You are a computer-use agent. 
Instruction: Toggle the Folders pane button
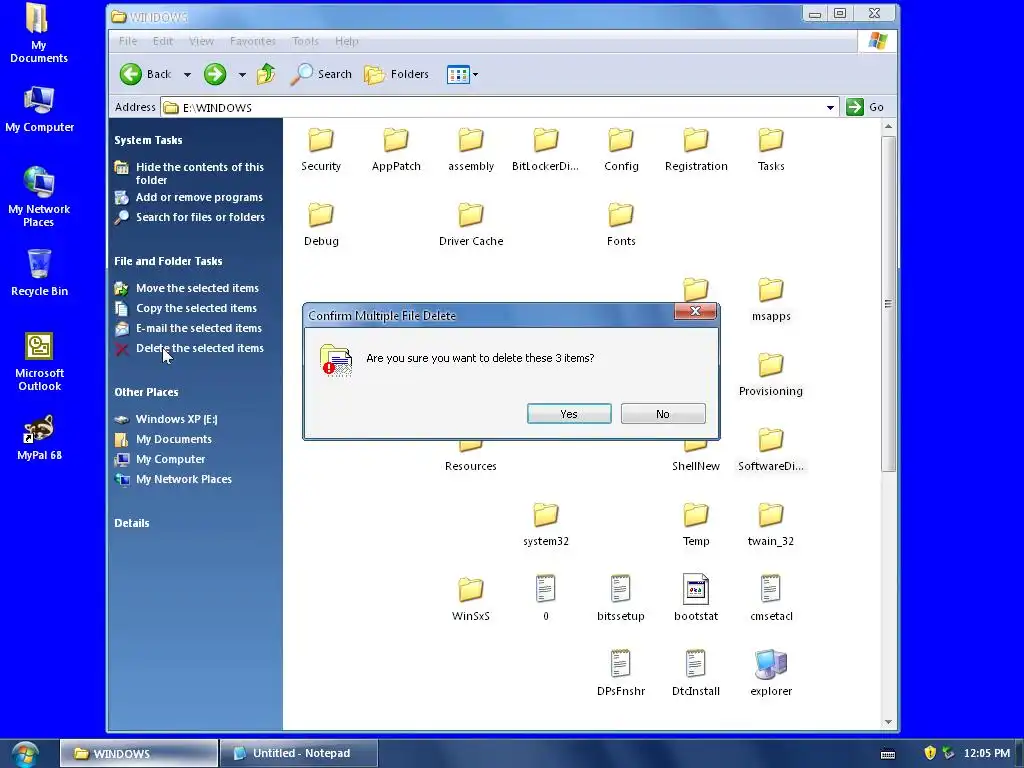396,74
